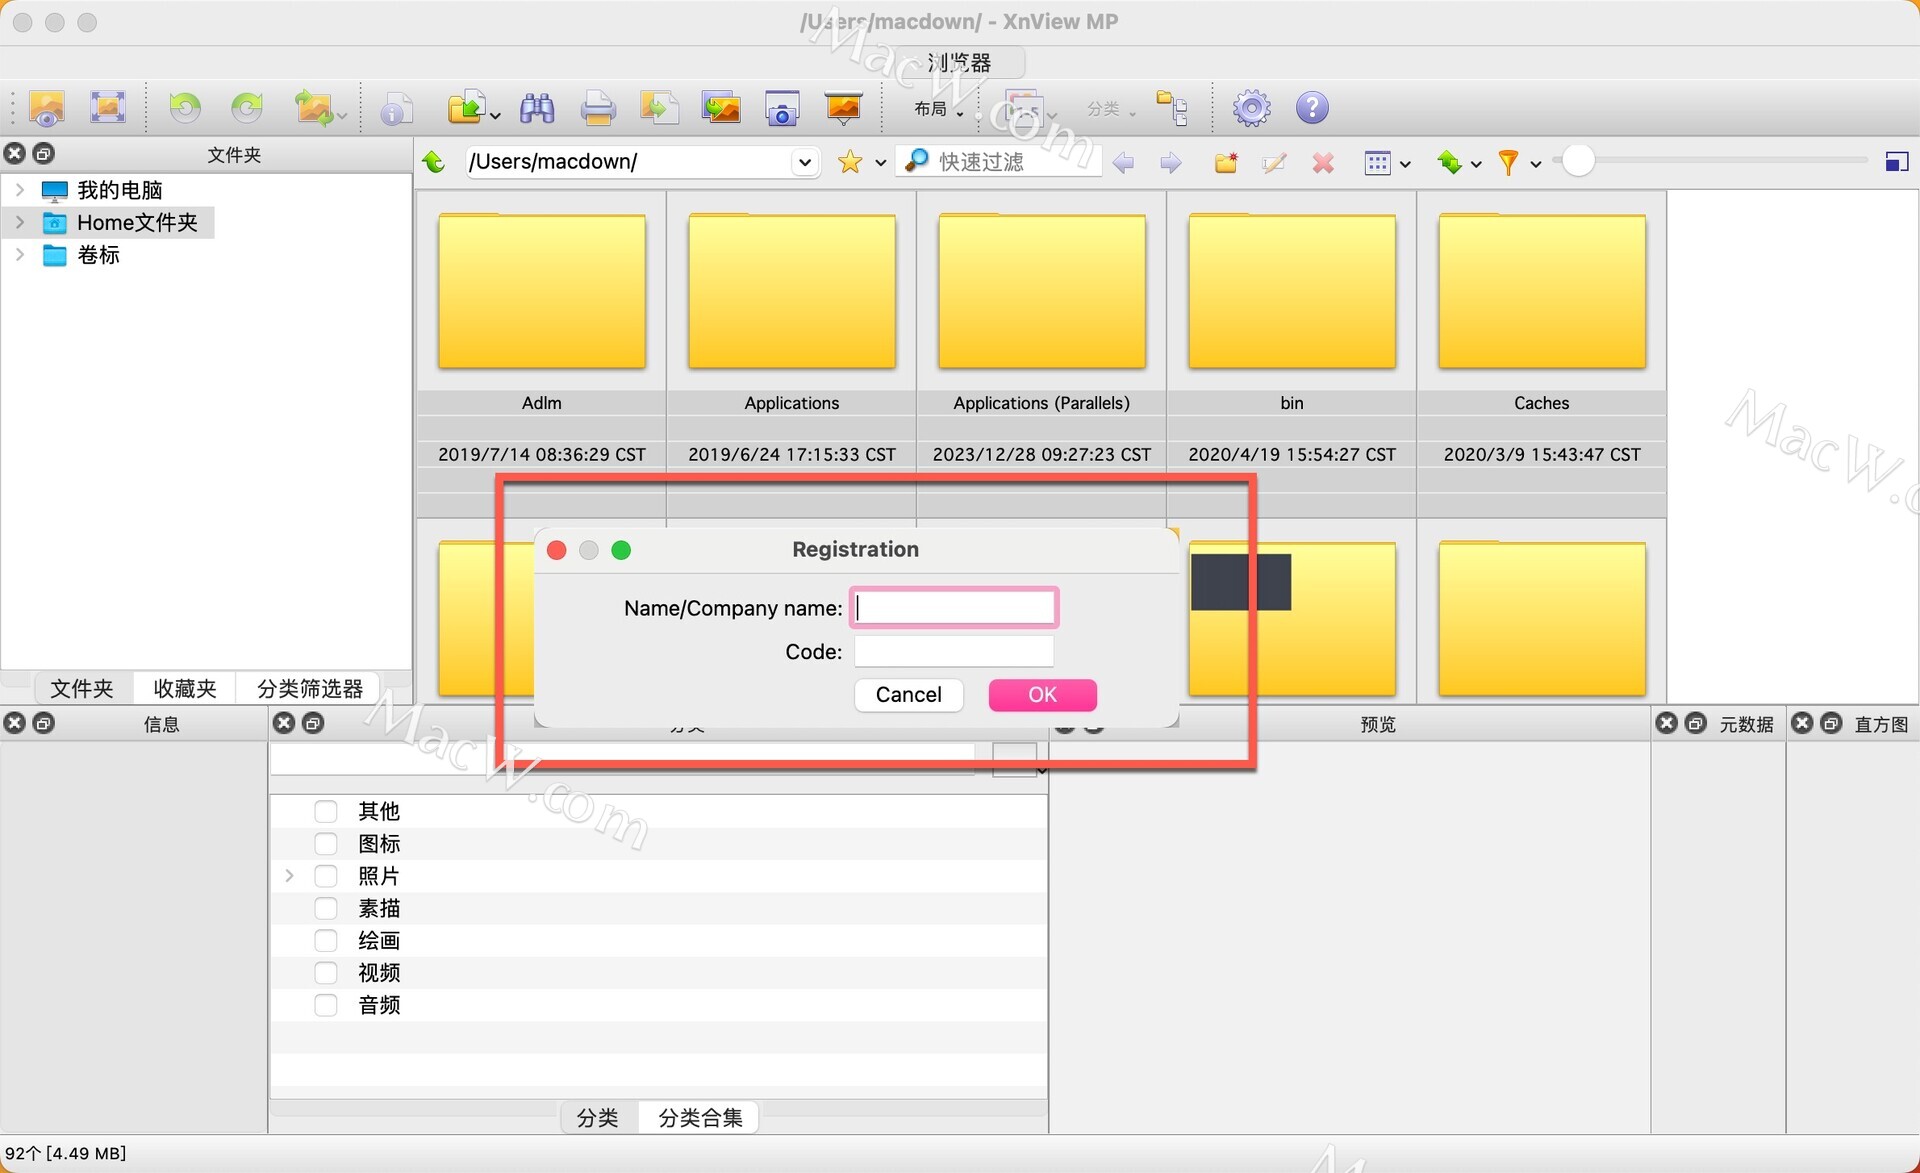This screenshot has width=1920, height=1173.
Task: Select the 浏览器 tab
Action: tap(959, 62)
